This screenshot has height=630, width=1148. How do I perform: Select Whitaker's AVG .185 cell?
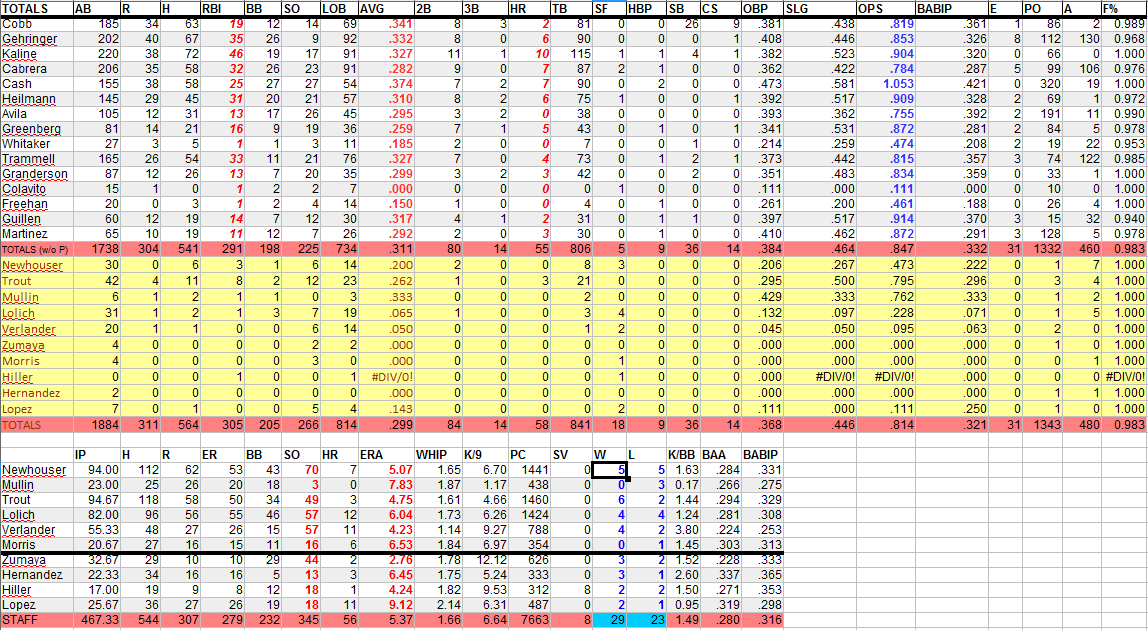(386, 144)
